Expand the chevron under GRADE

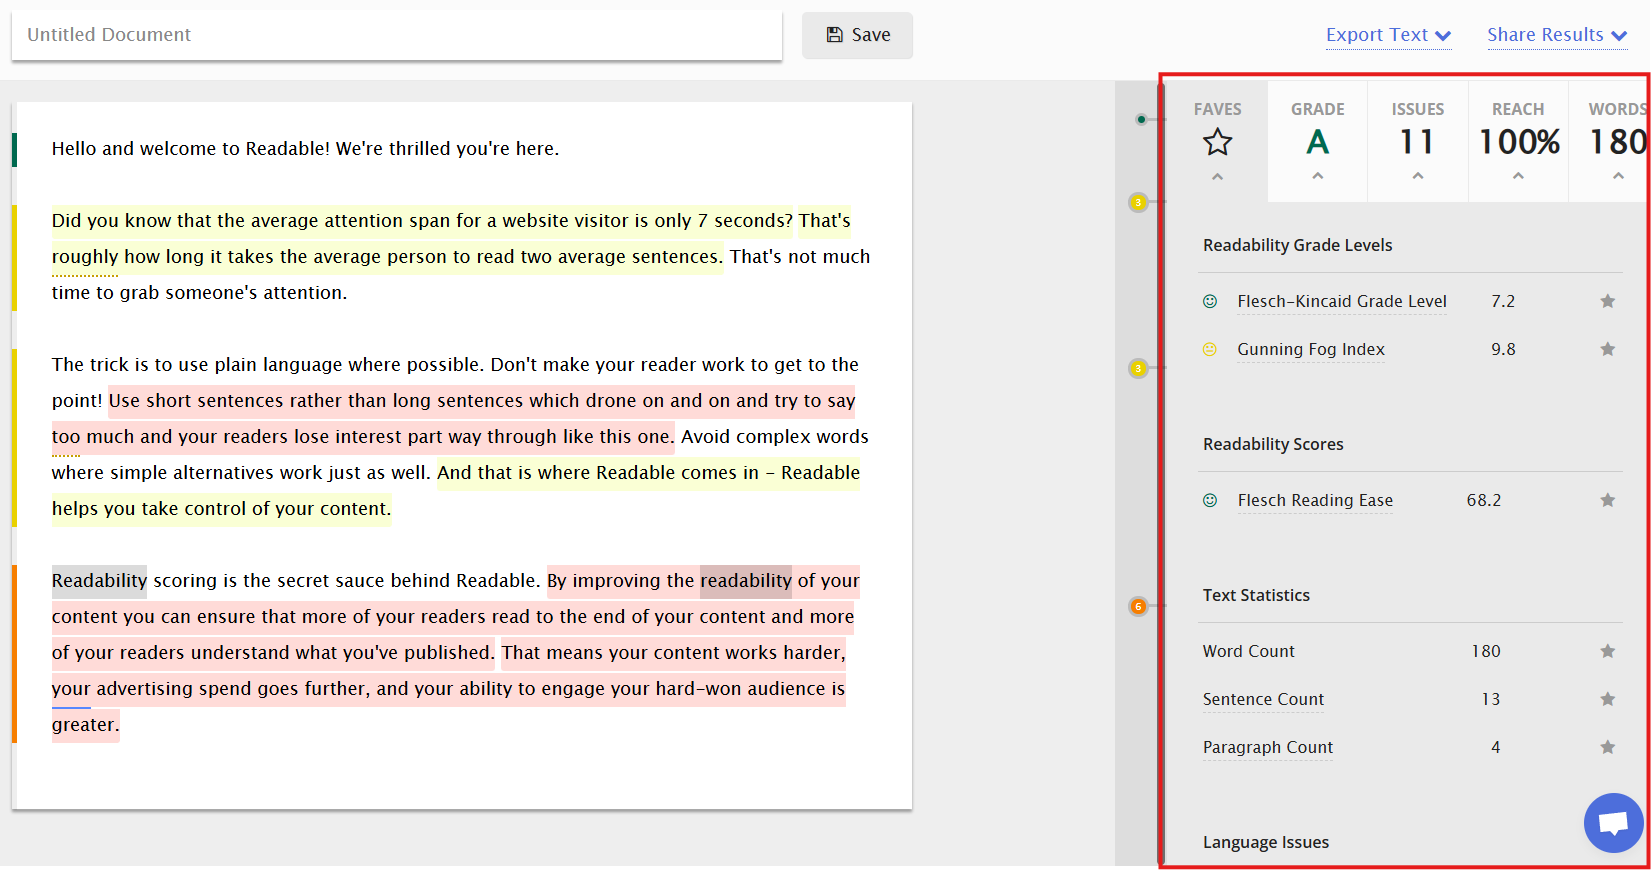(1318, 176)
